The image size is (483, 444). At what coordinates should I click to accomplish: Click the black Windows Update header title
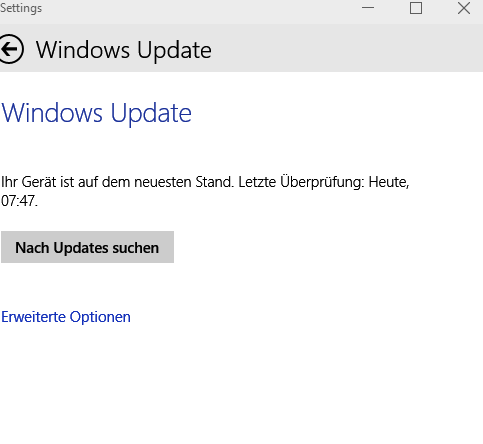point(124,50)
